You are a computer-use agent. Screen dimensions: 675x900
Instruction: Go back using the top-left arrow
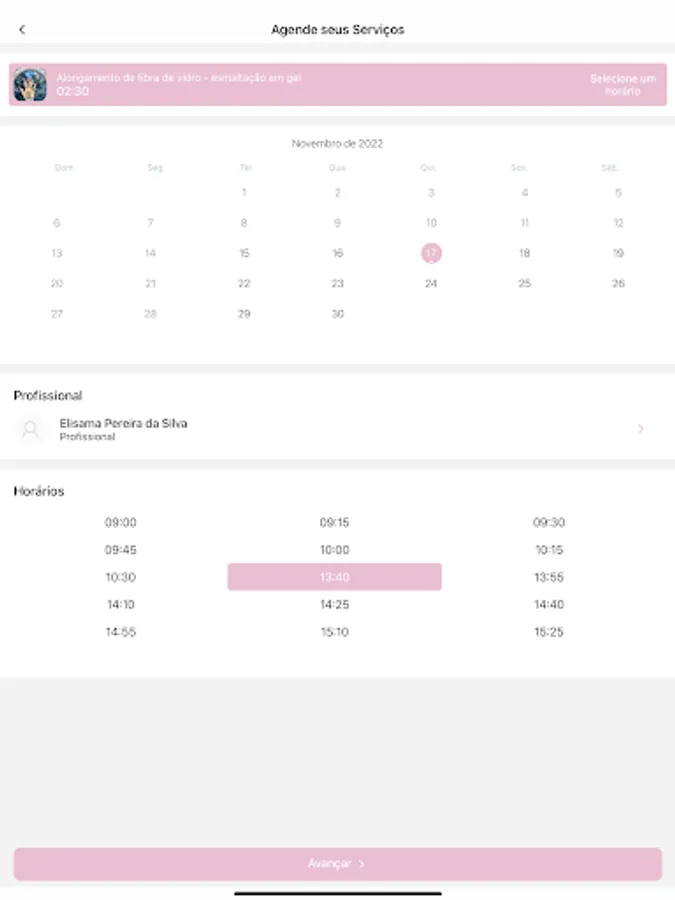[22, 30]
